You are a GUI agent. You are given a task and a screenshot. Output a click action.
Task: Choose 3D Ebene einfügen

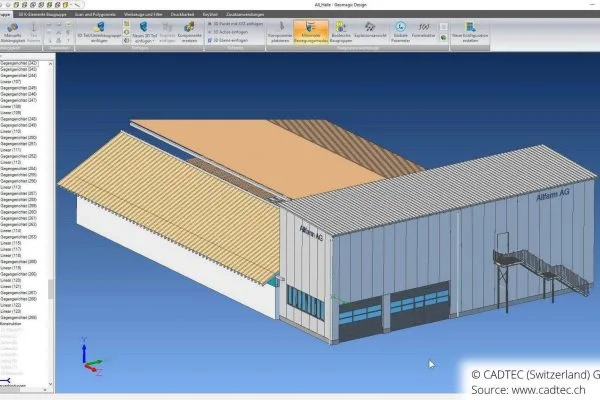click(228, 40)
